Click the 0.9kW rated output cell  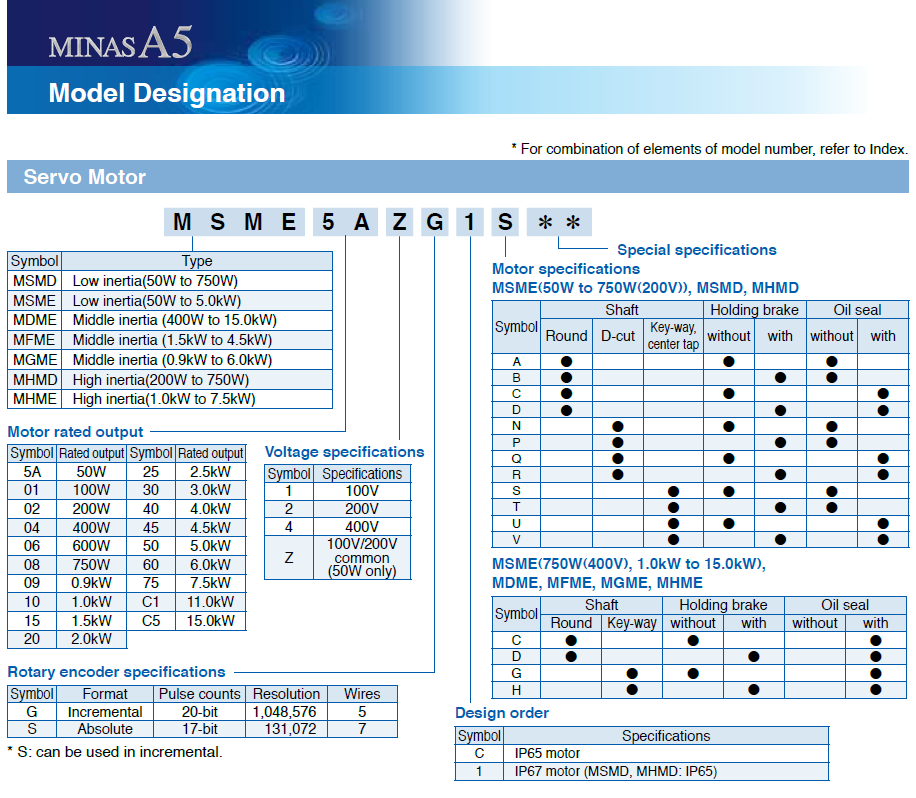click(91, 583)
